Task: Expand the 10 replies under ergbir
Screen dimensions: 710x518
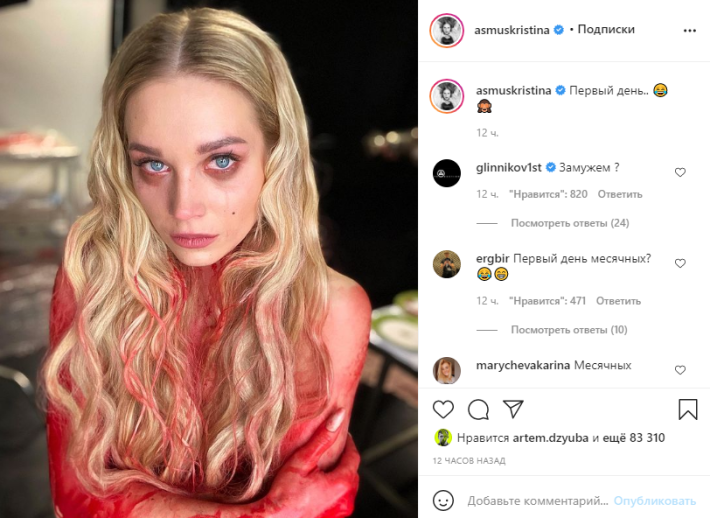Action: coord(569,330)
